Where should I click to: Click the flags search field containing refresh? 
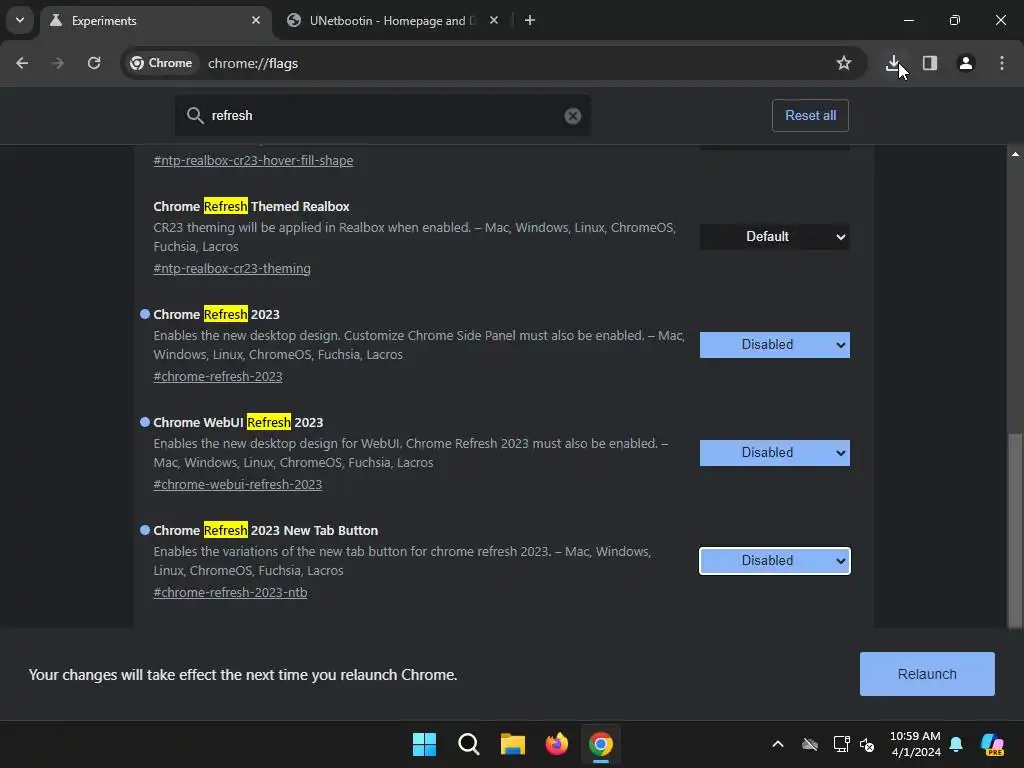(x=383, y=116)
